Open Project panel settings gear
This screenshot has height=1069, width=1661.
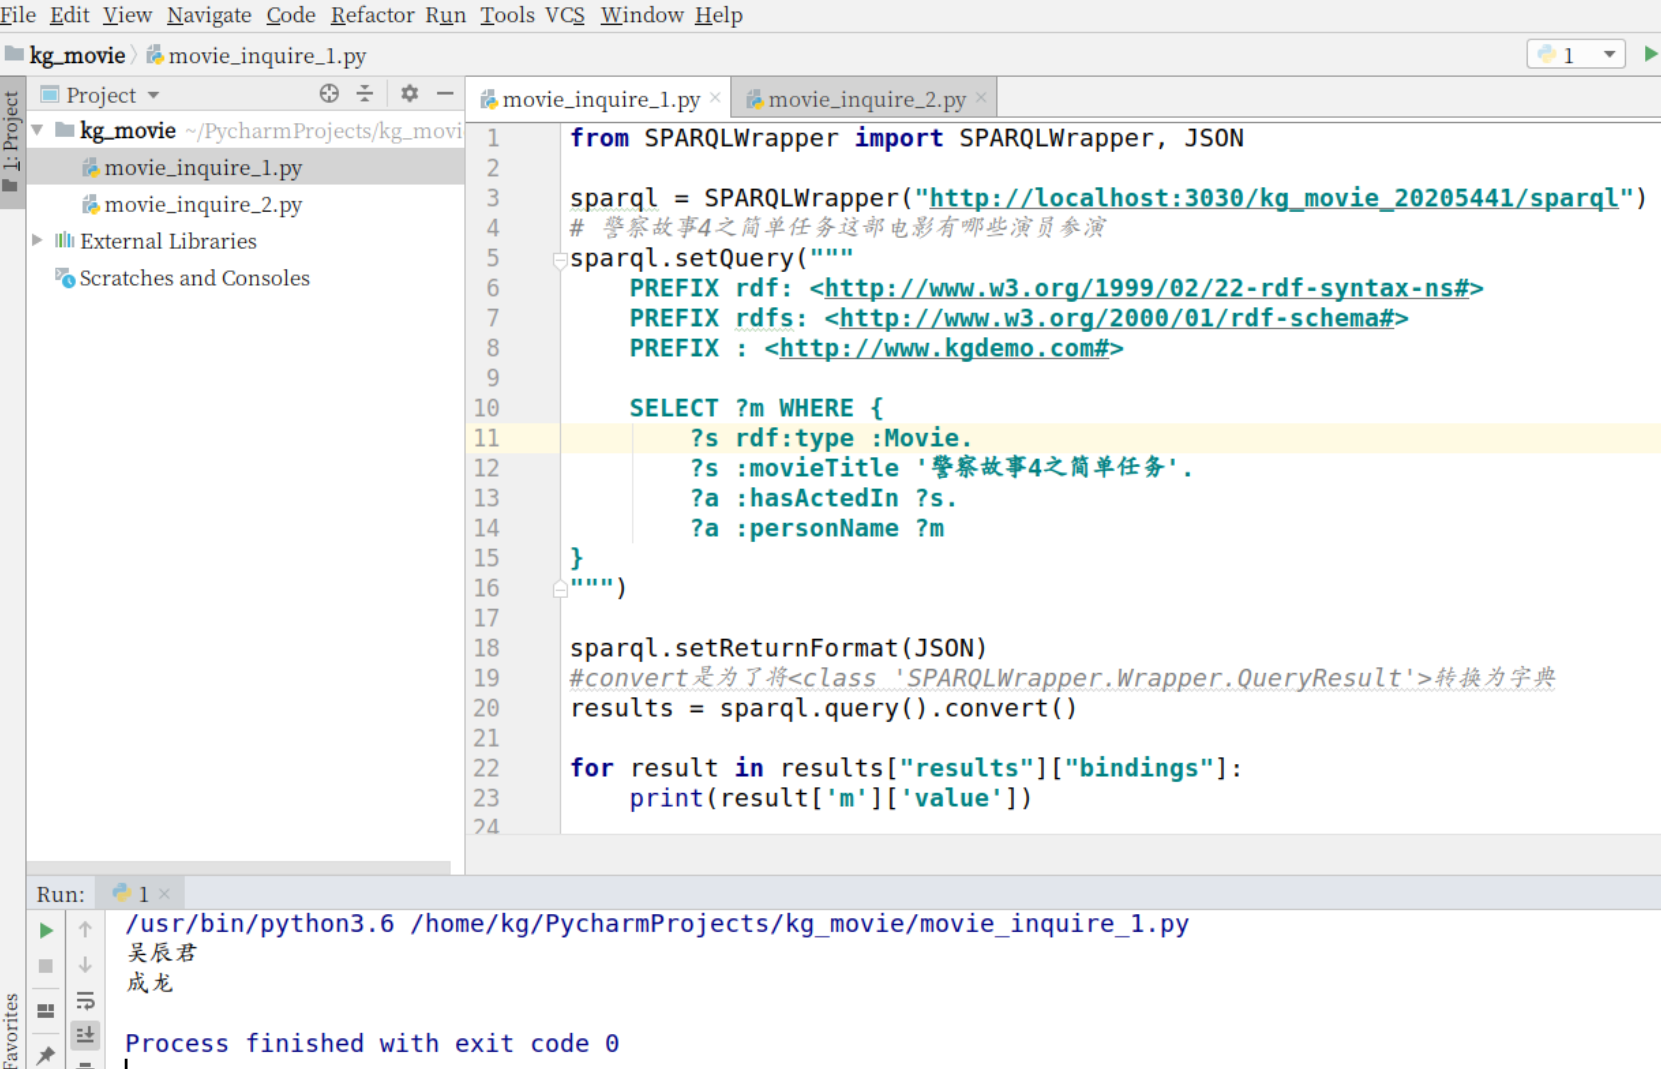tap(409, 94)
